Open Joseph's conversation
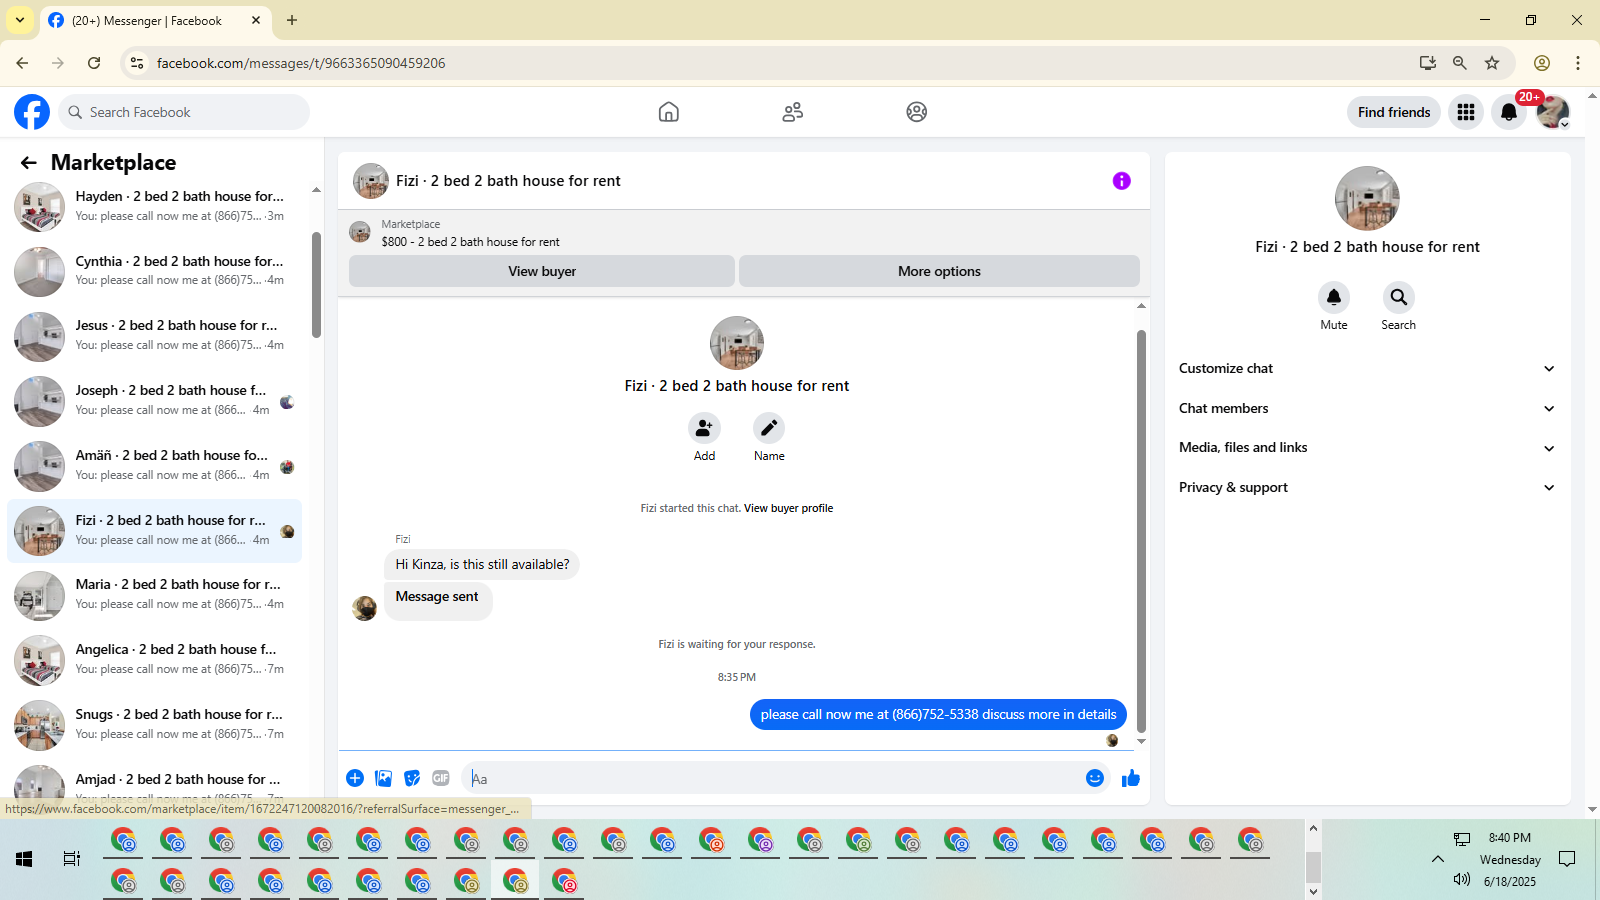This screenshot has height=900, width=1600. 155,401
